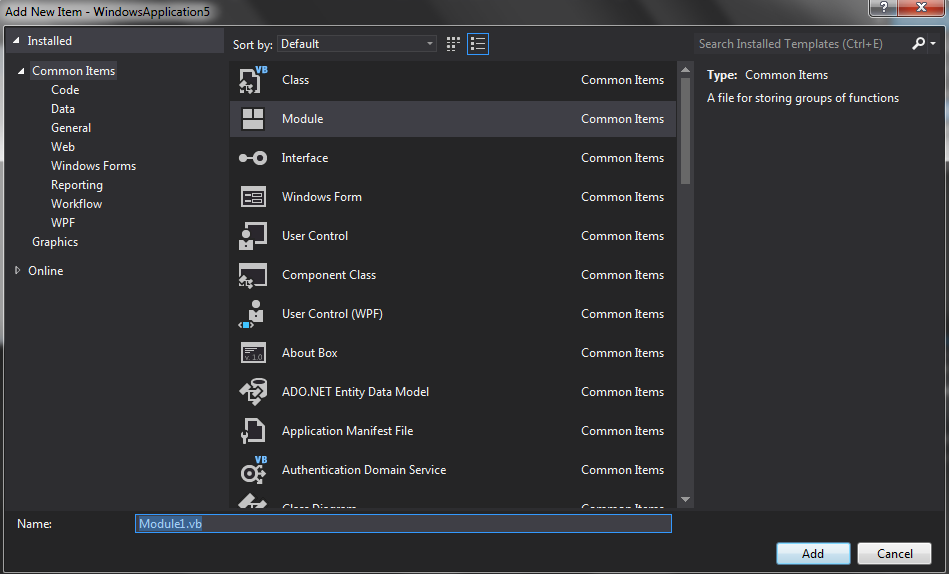Image resolution: width=949 pixels, height=574 pixels.
Task: Select the Web category
Action: [x=63, y=147]
